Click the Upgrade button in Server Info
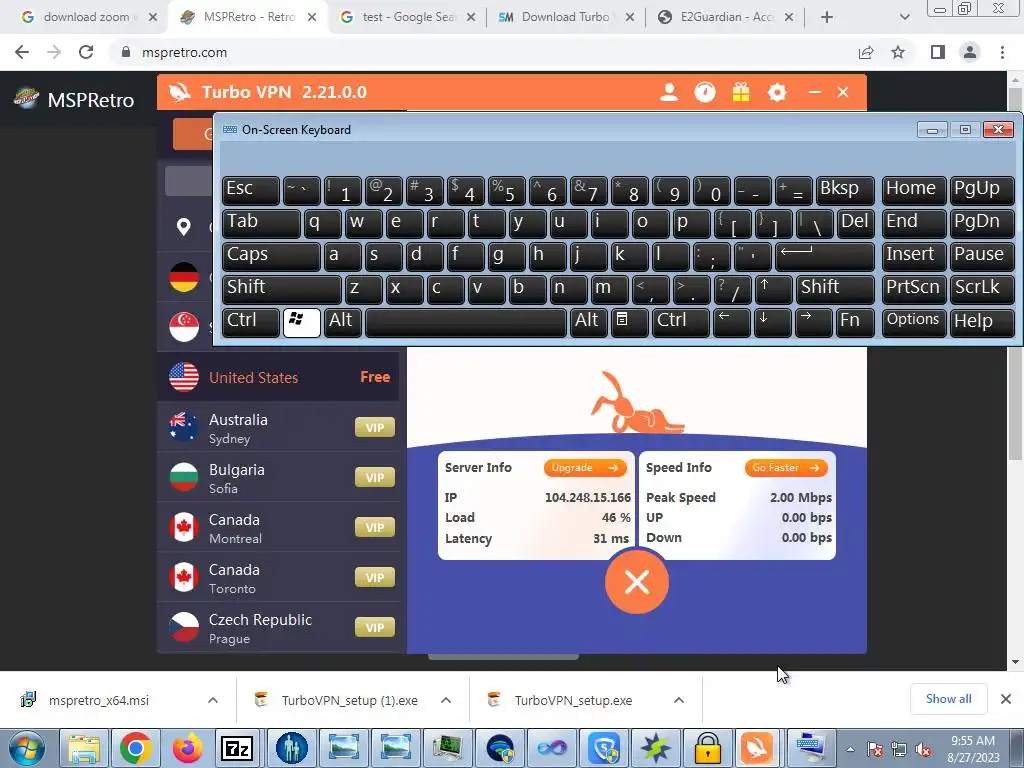 [585, 468]
